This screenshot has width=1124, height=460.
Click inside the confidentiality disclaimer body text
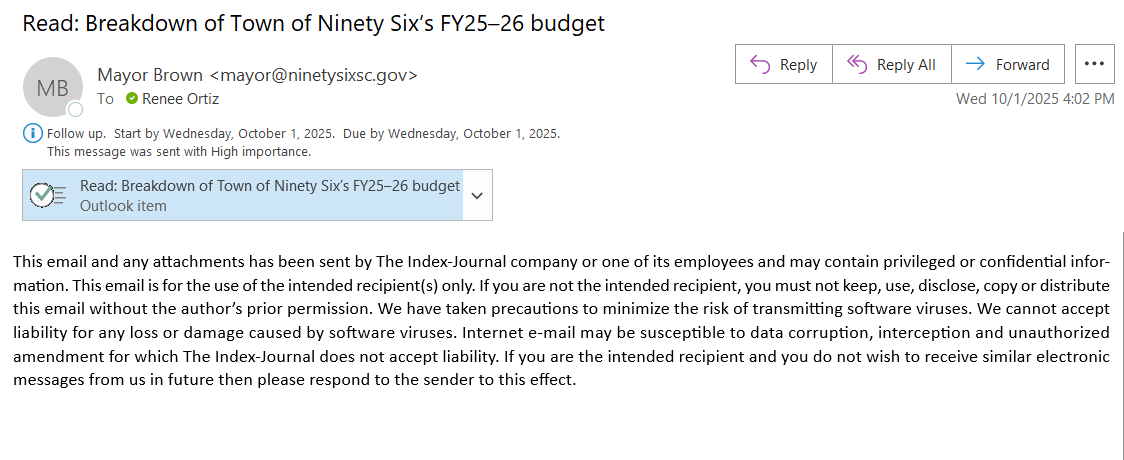[x=560, y=321]
